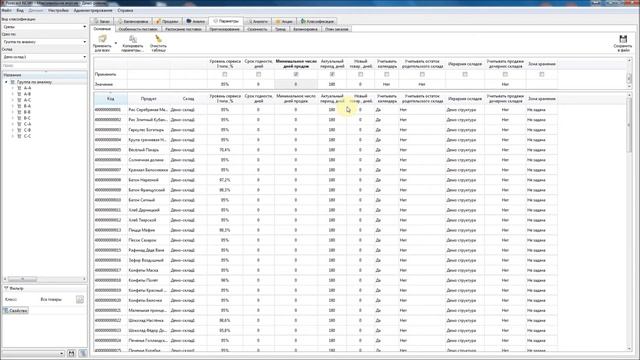Open the bottom-left combo box dropdown
This screenshot has height=360, width=640.
(x=62, y=353)
